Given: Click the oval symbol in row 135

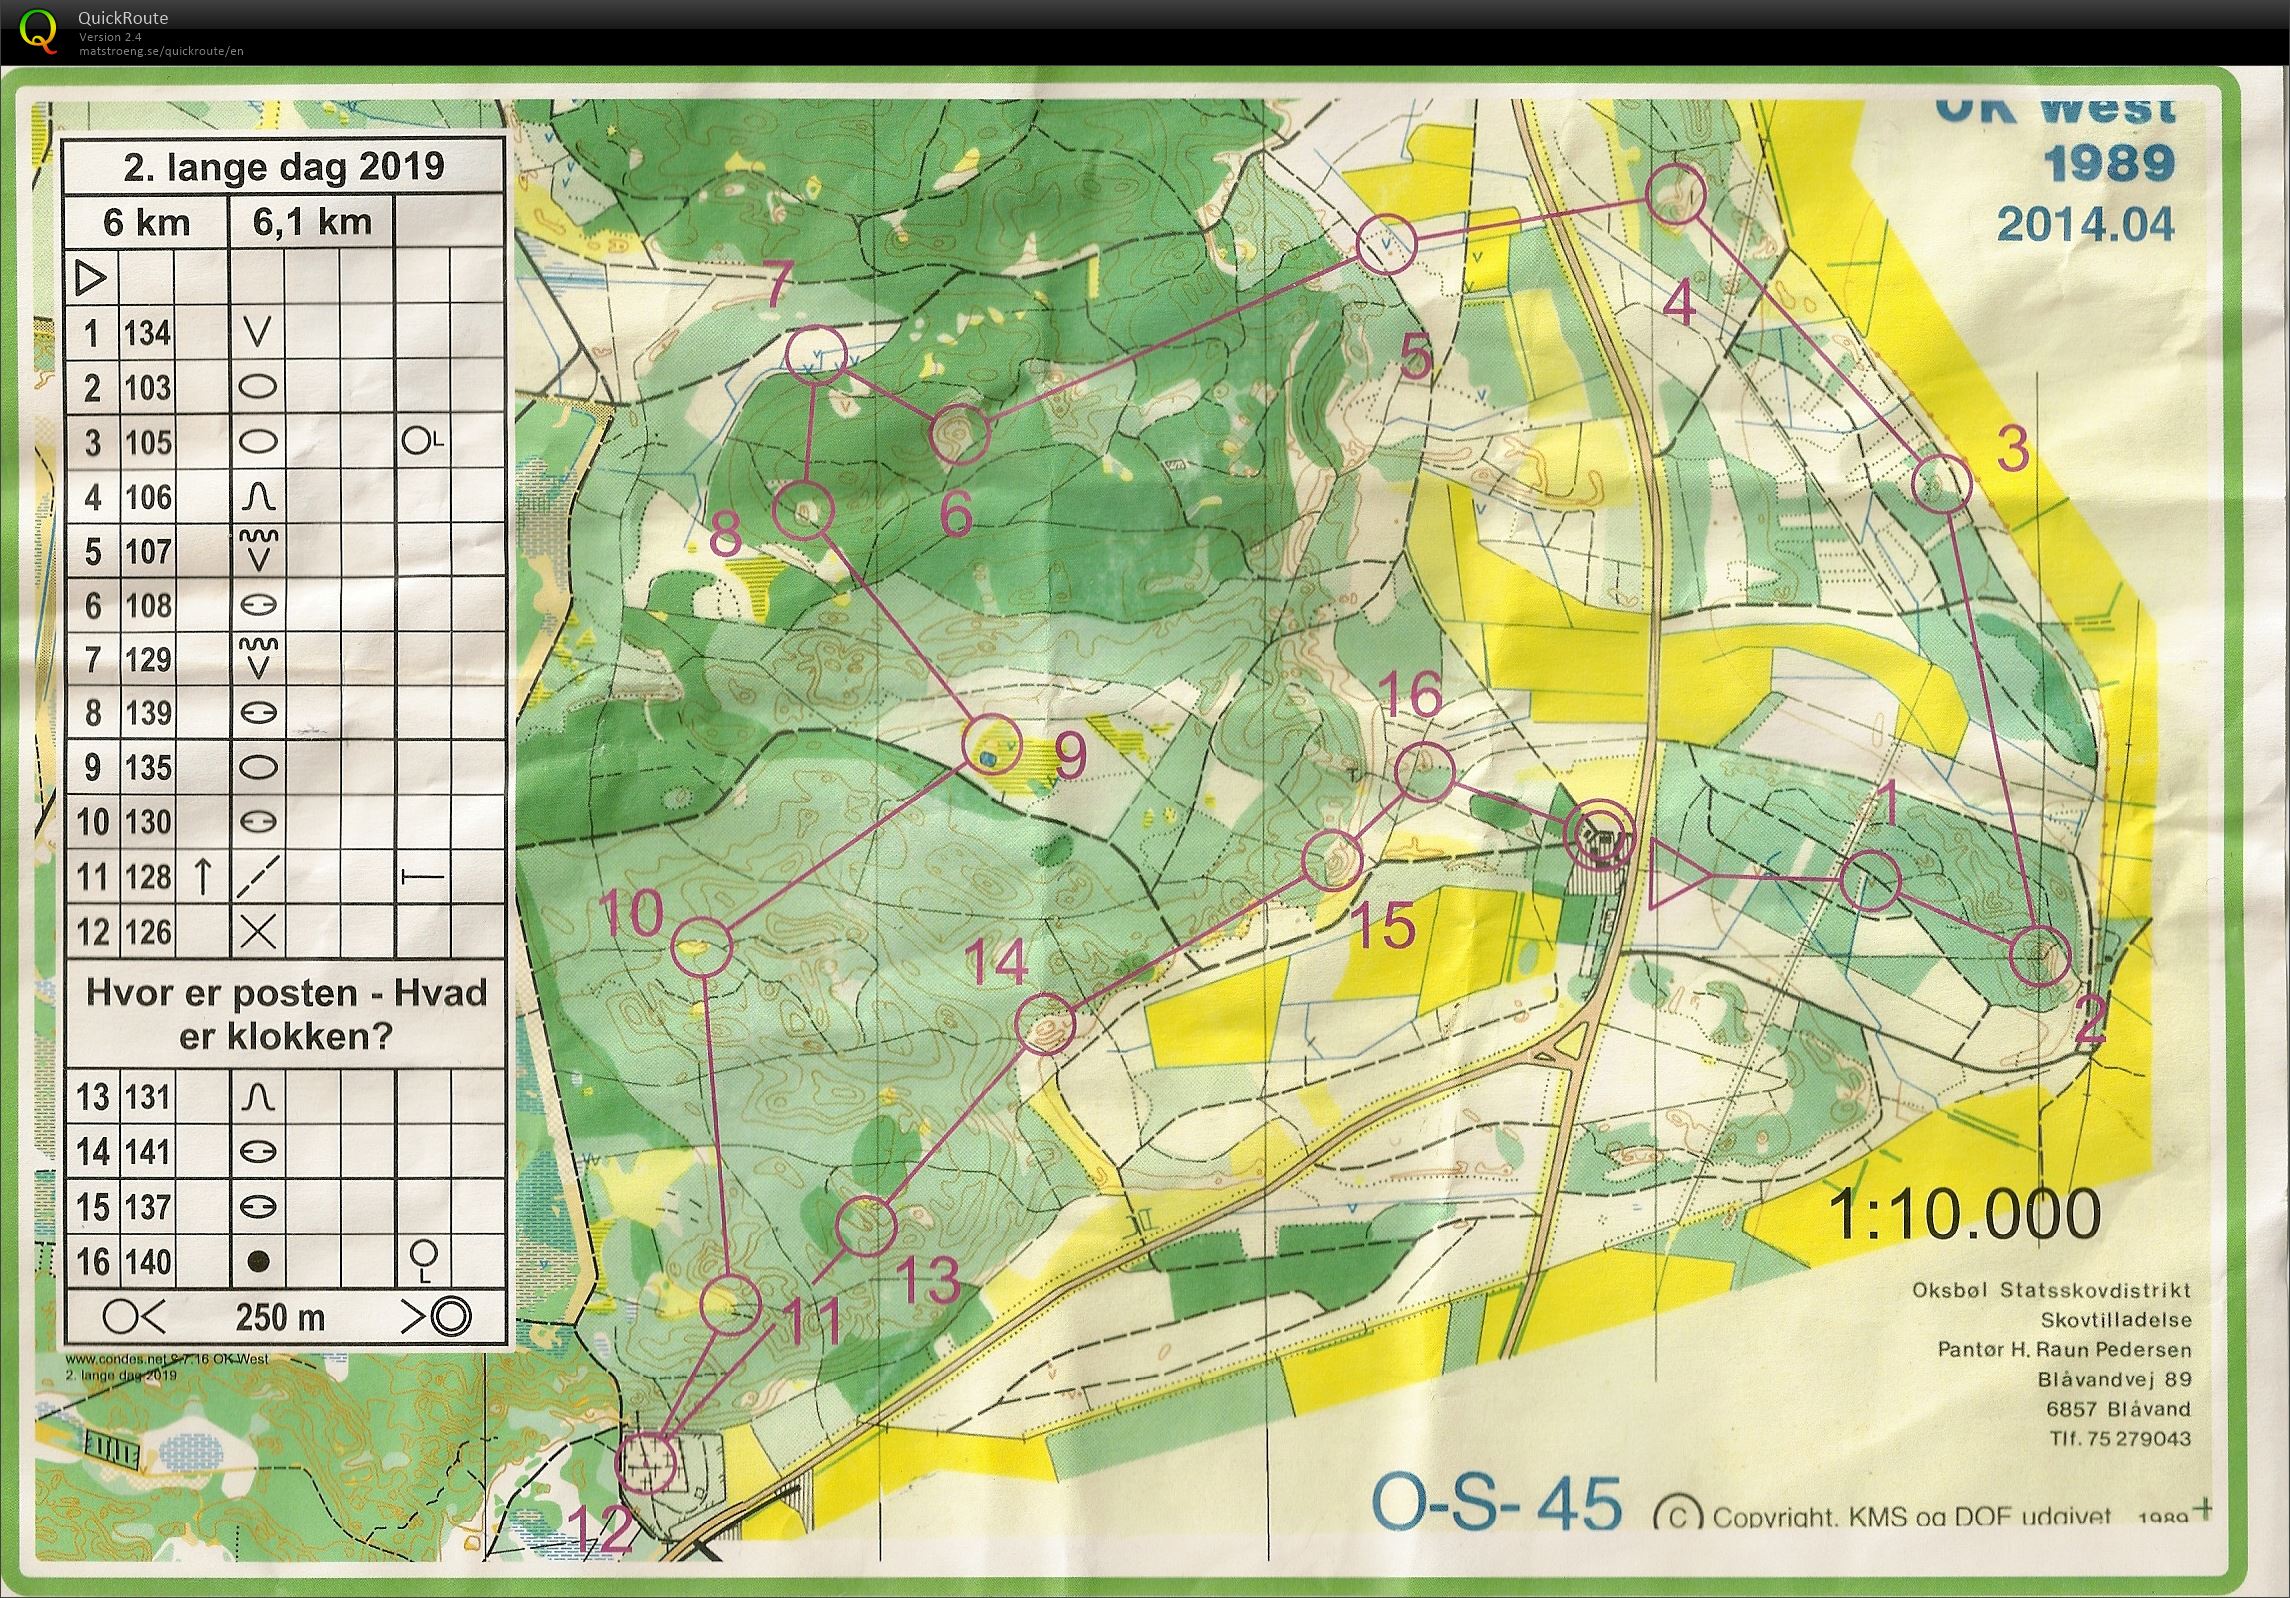Looking at the screenshot, I should pos(258,767).
